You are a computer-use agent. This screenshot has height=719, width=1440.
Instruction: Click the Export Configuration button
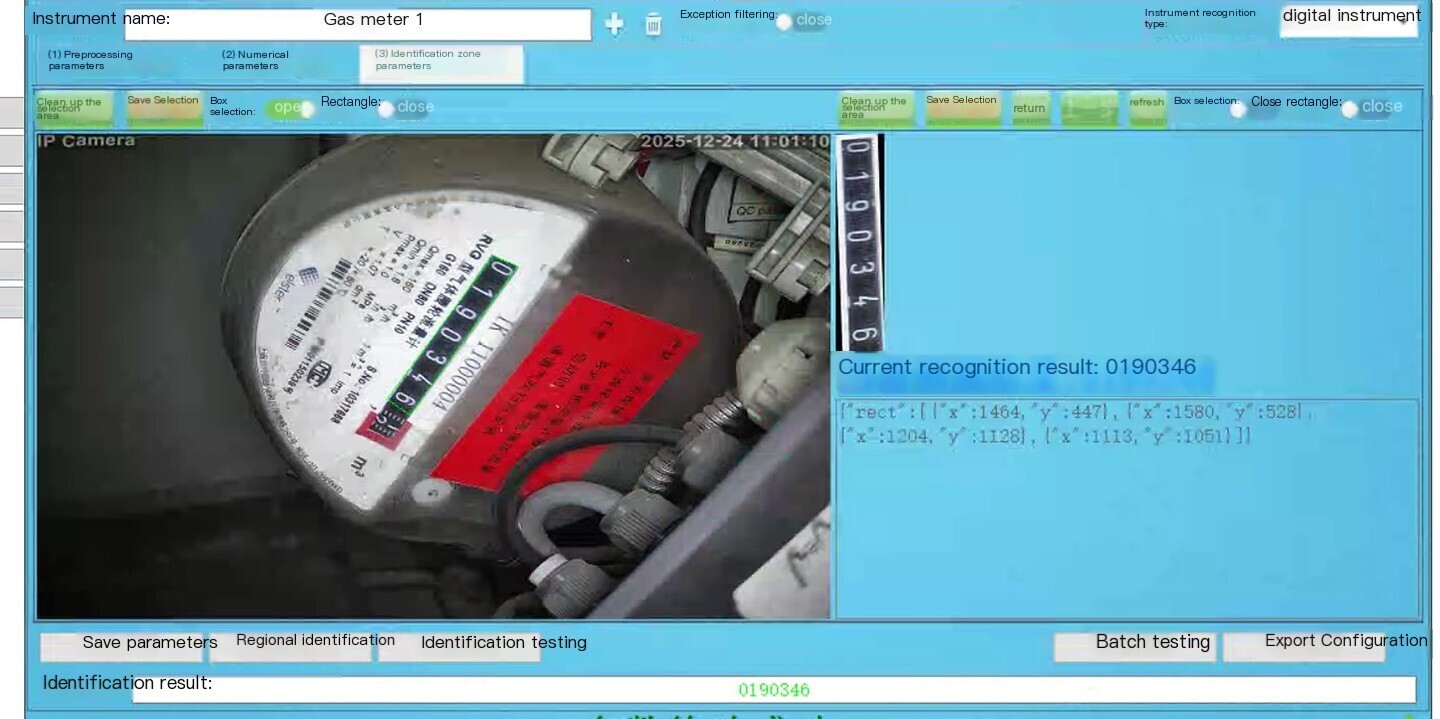tap(1304, 646)
